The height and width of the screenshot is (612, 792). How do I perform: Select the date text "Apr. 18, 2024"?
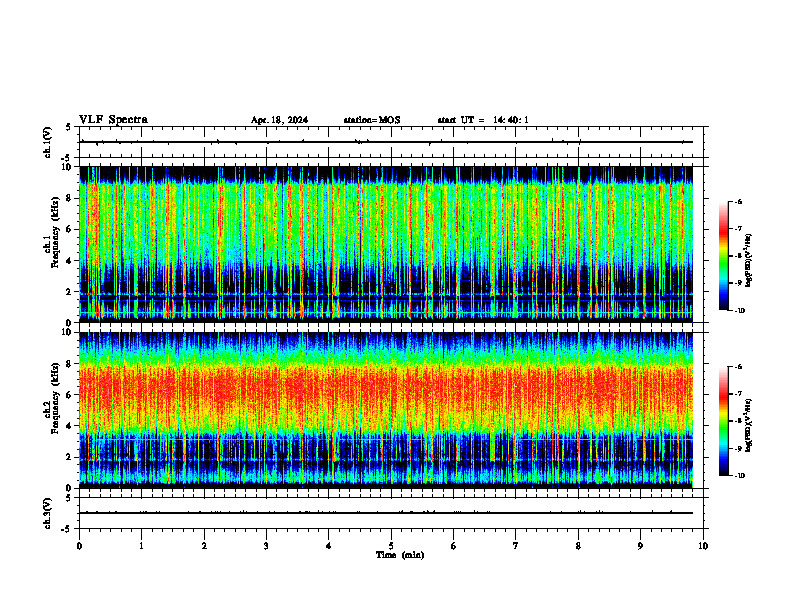click(x=279, y=120)
